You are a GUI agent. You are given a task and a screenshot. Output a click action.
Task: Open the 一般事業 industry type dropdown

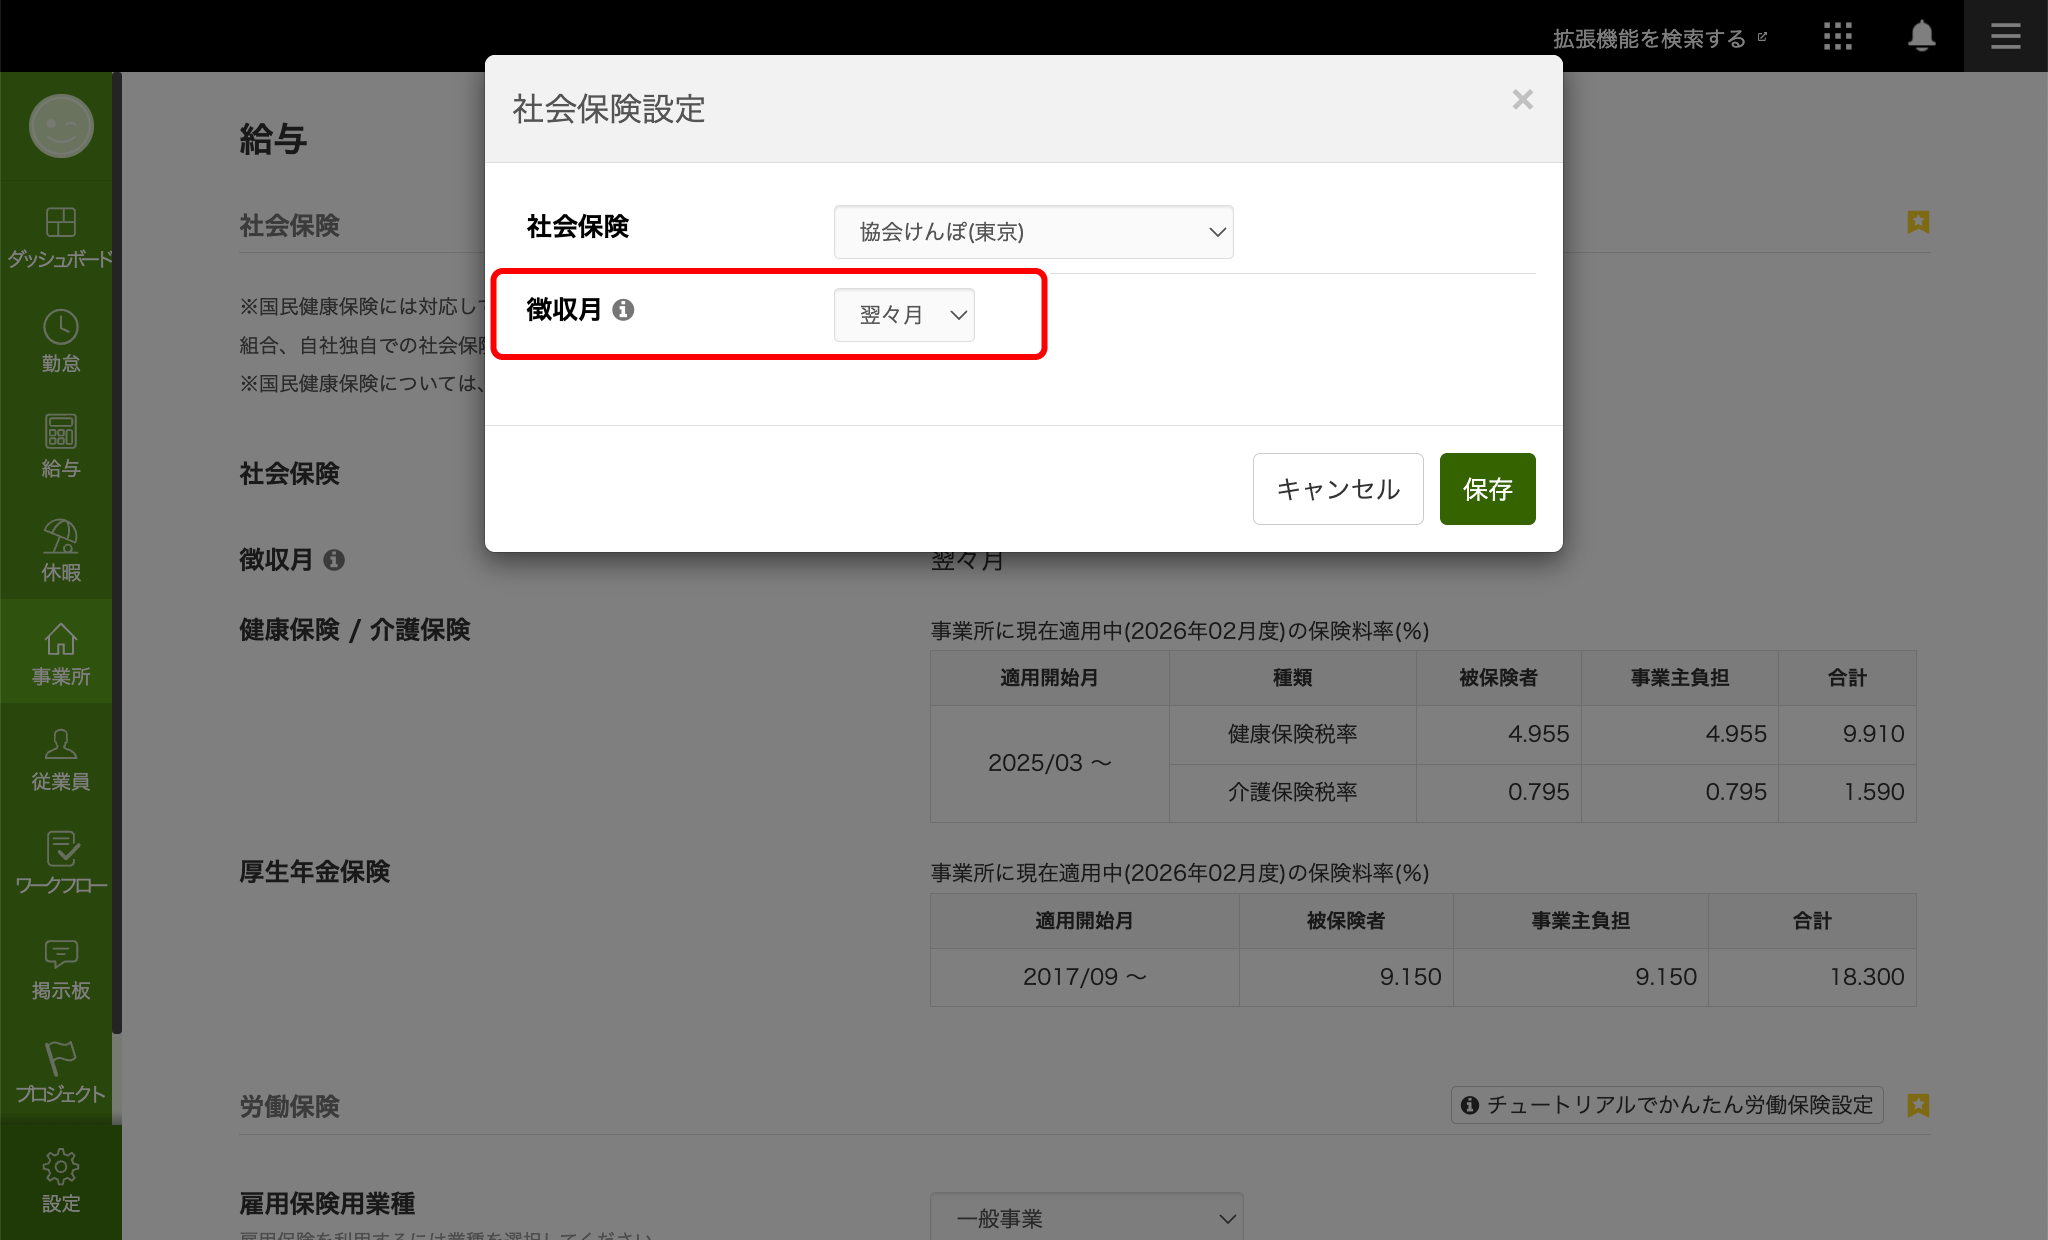[x=1086, y=1218]
